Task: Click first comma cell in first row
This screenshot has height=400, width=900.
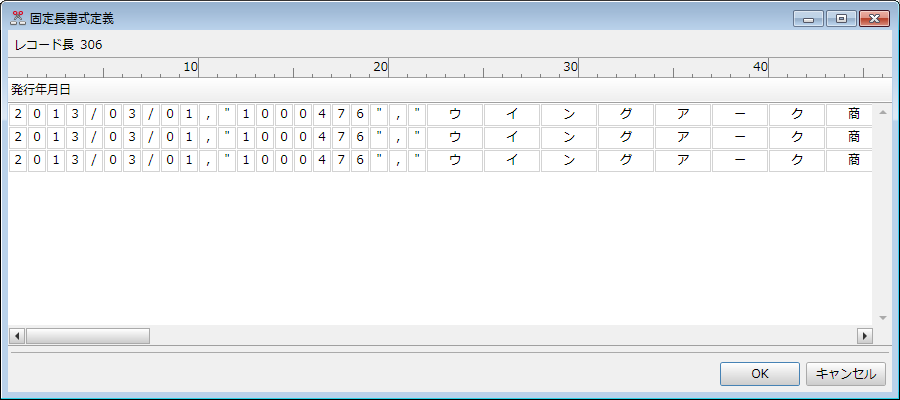Action: [x=208, y=114]
